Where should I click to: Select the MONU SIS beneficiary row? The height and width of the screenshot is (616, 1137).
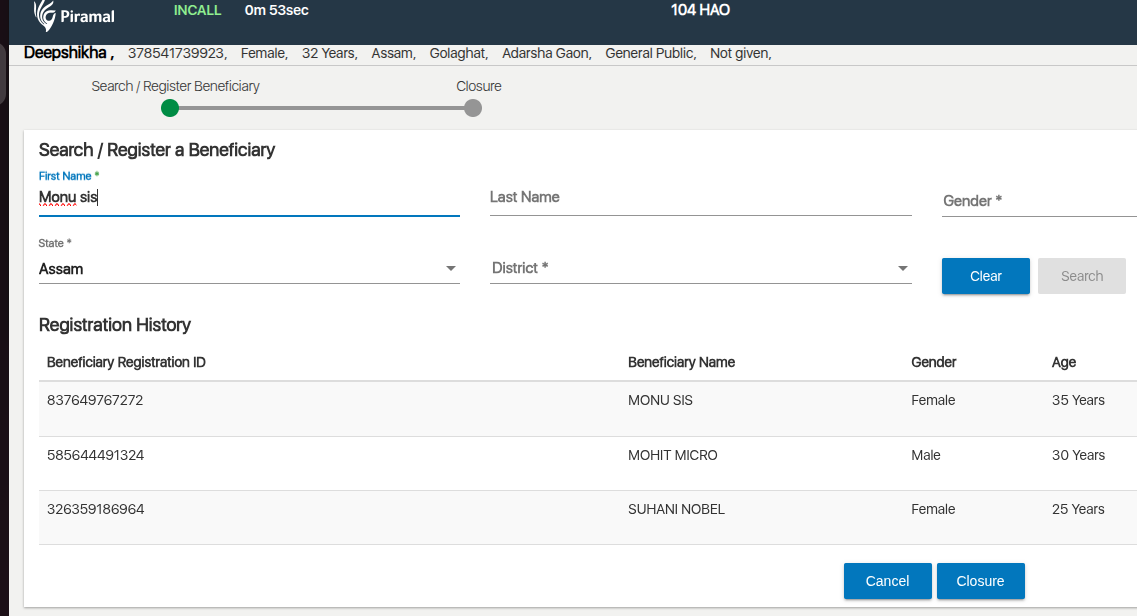[x=660, y=400]
